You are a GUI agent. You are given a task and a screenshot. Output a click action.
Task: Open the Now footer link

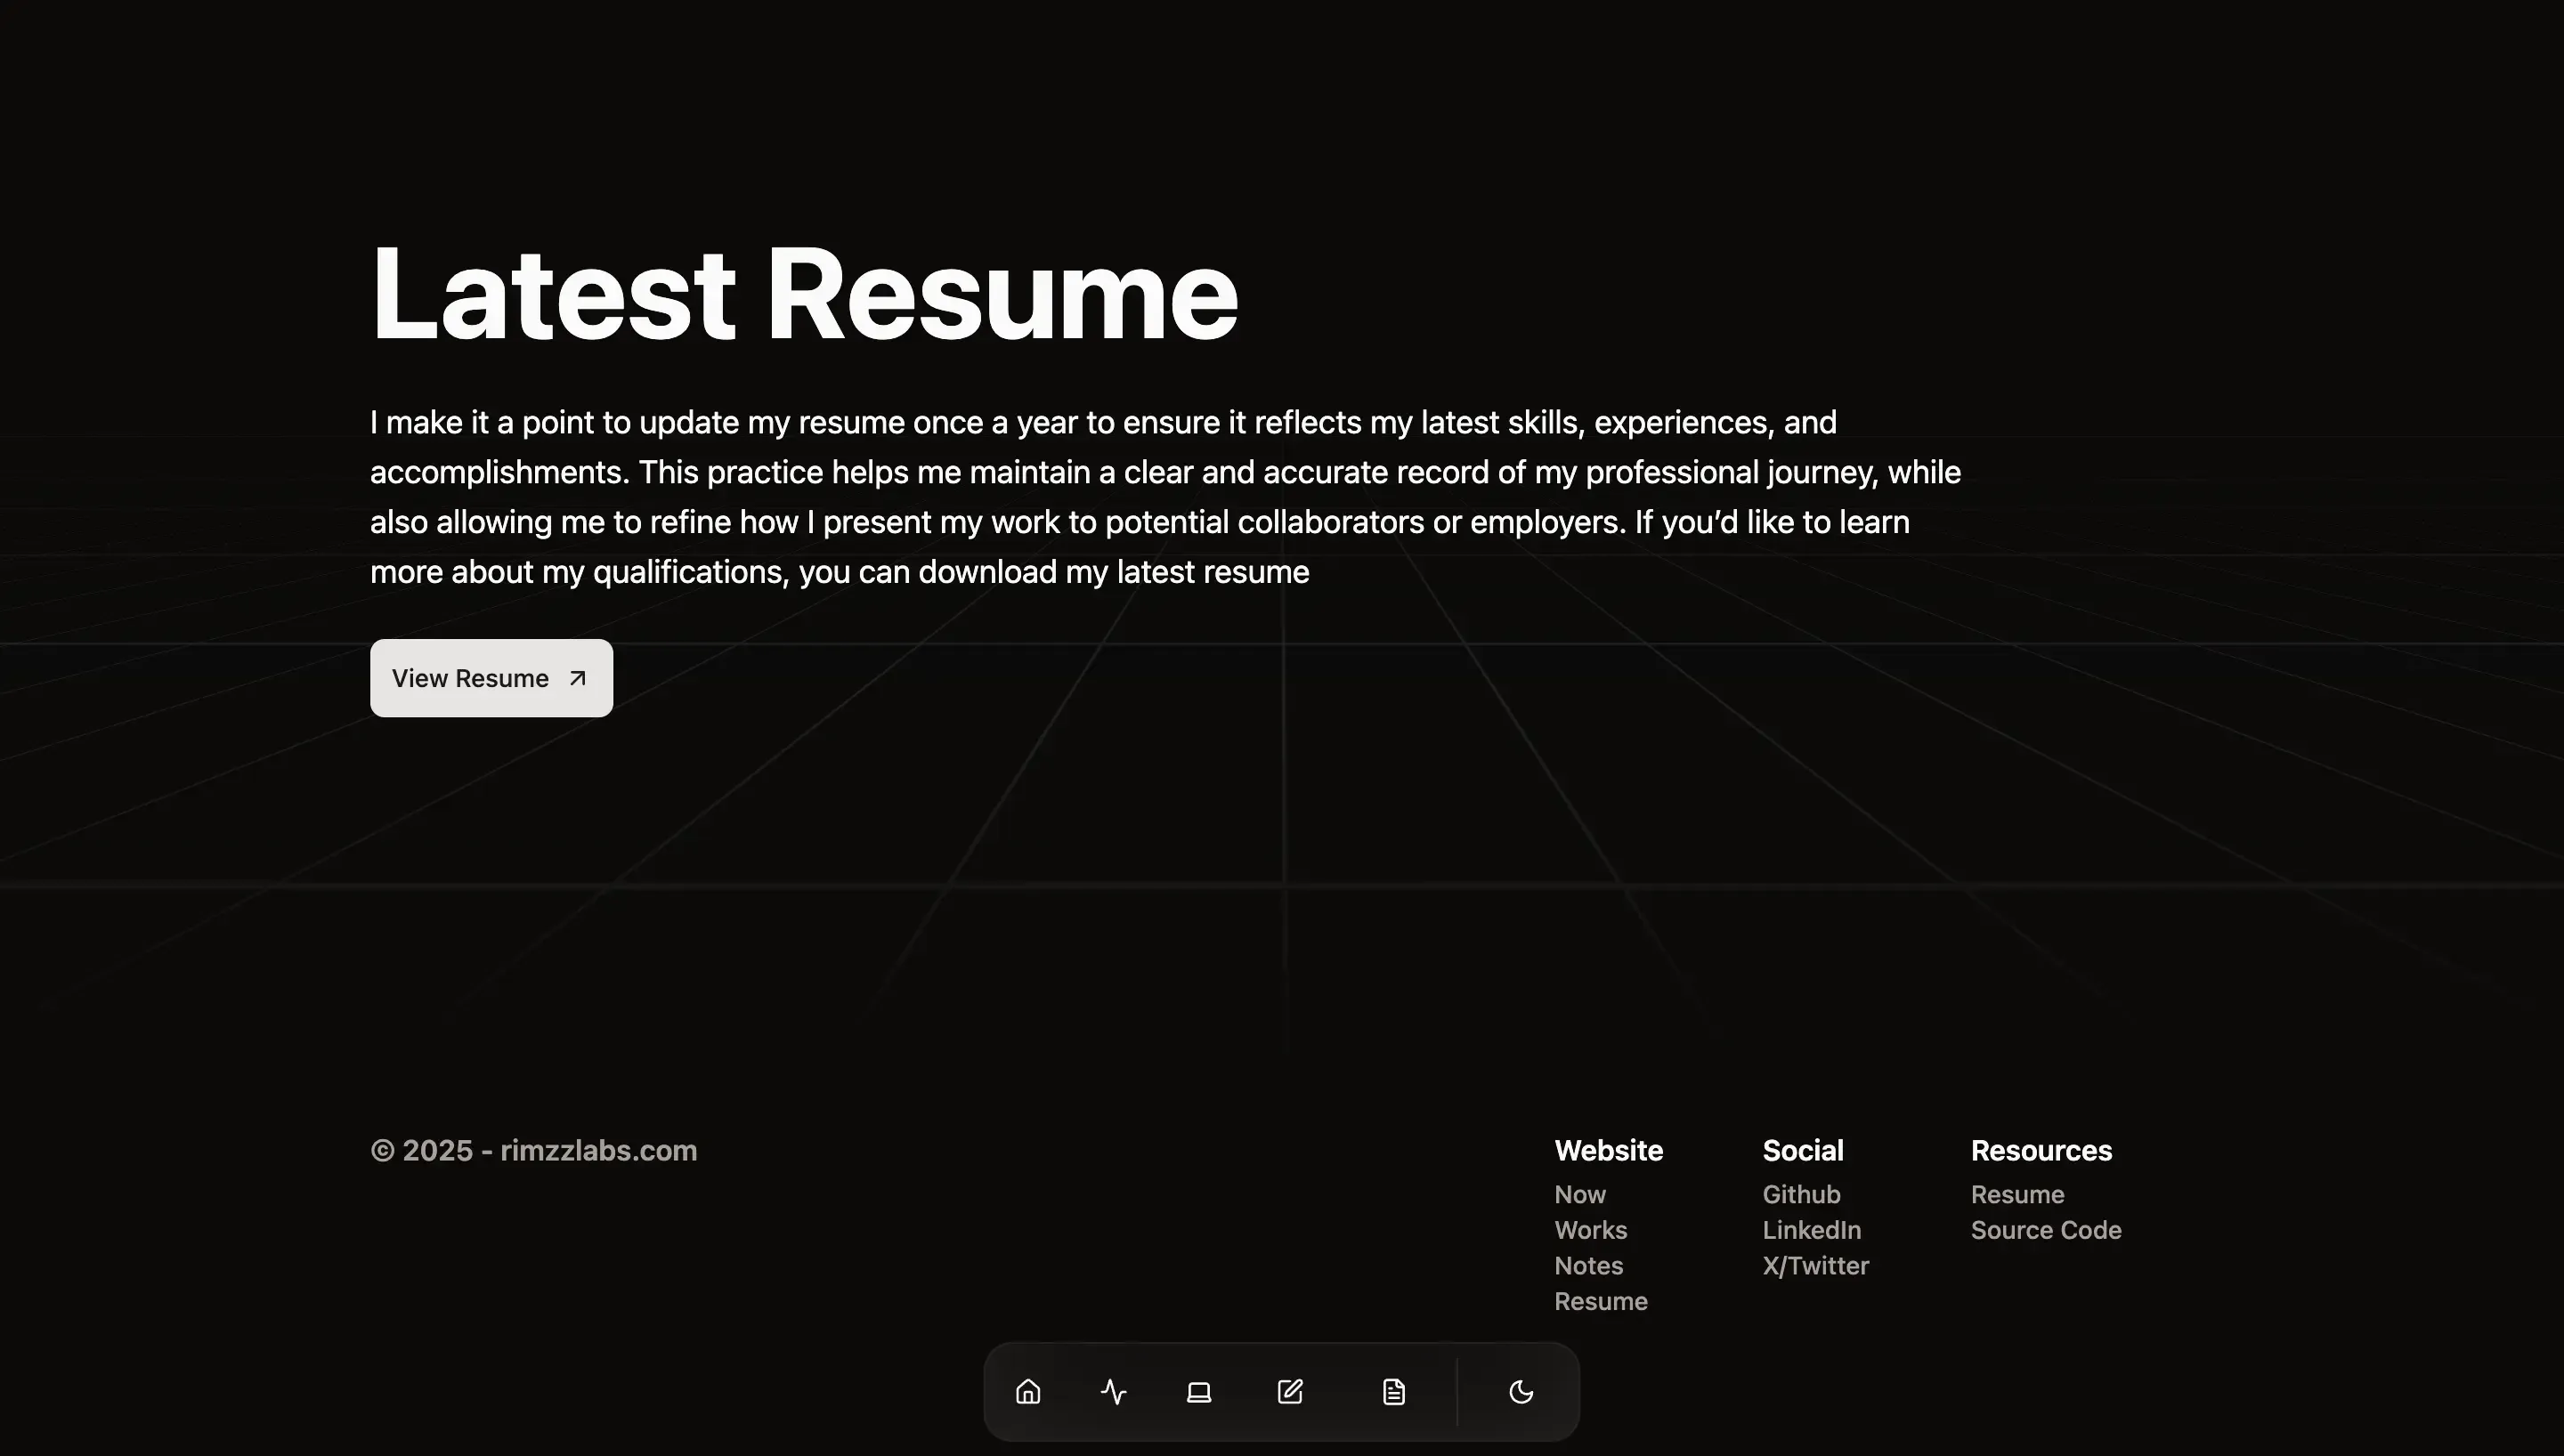point(1579,1194)
